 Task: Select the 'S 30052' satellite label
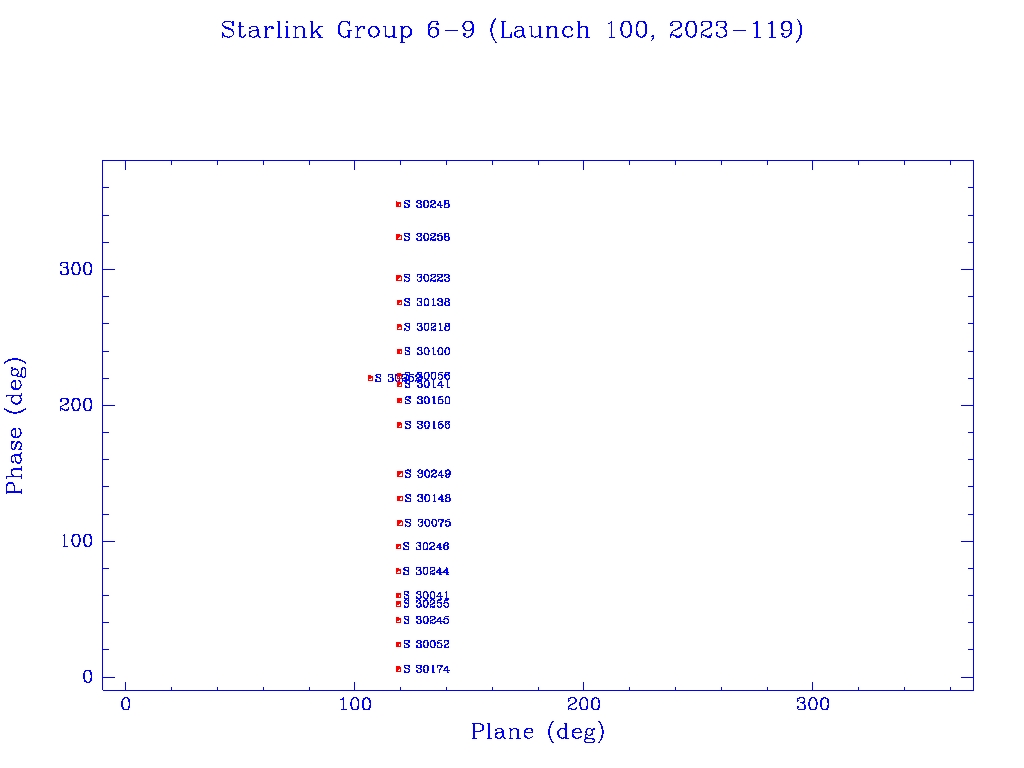(x=426, y=645)
